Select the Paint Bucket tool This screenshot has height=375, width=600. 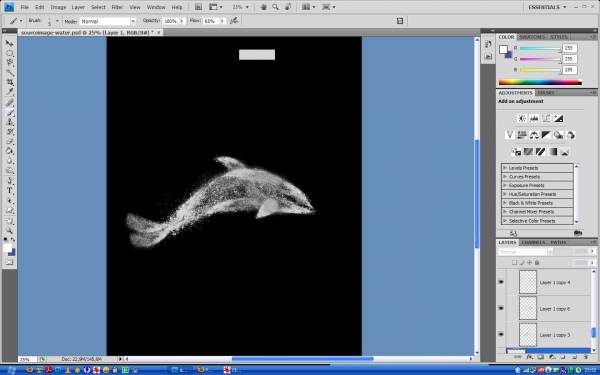9,151
